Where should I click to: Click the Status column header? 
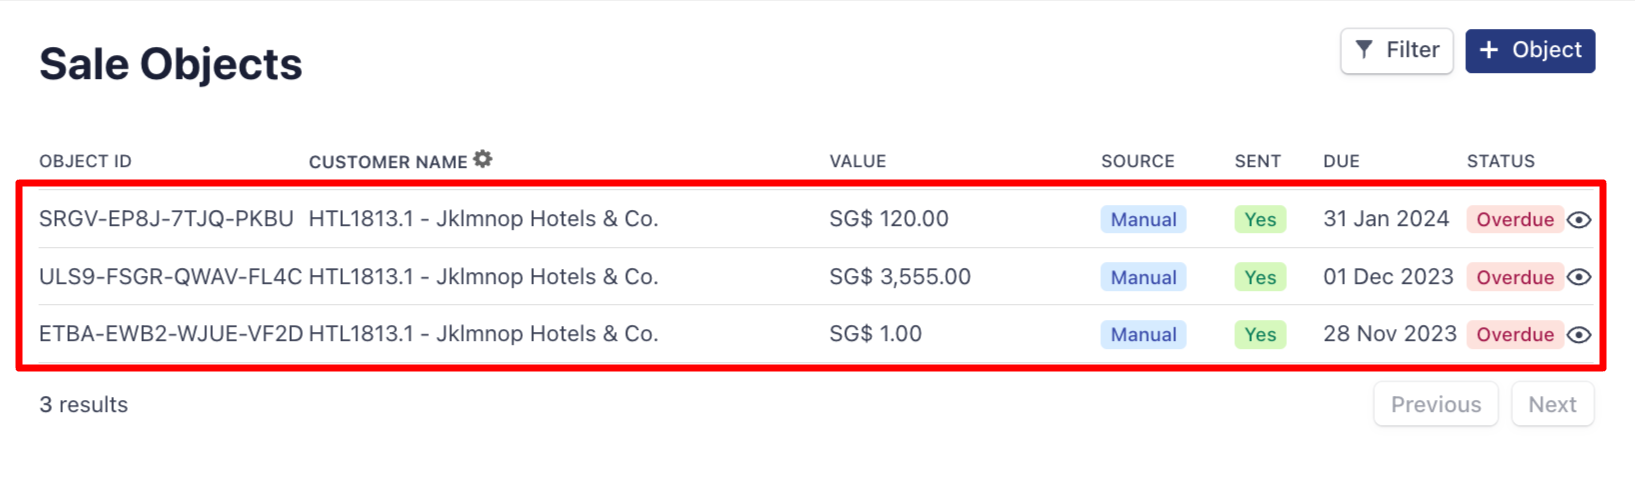1500,161
